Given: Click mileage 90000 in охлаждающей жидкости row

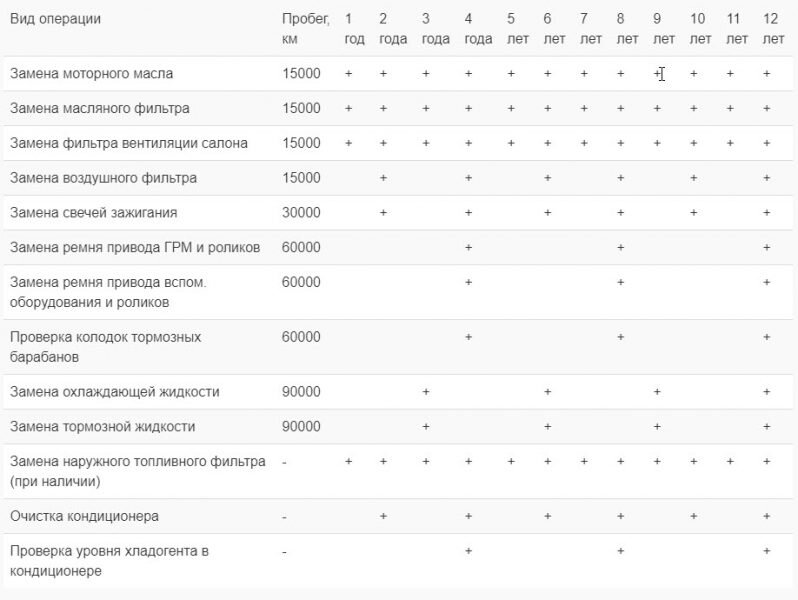Looking at the screenshot, I should click(x=301, y=392).
